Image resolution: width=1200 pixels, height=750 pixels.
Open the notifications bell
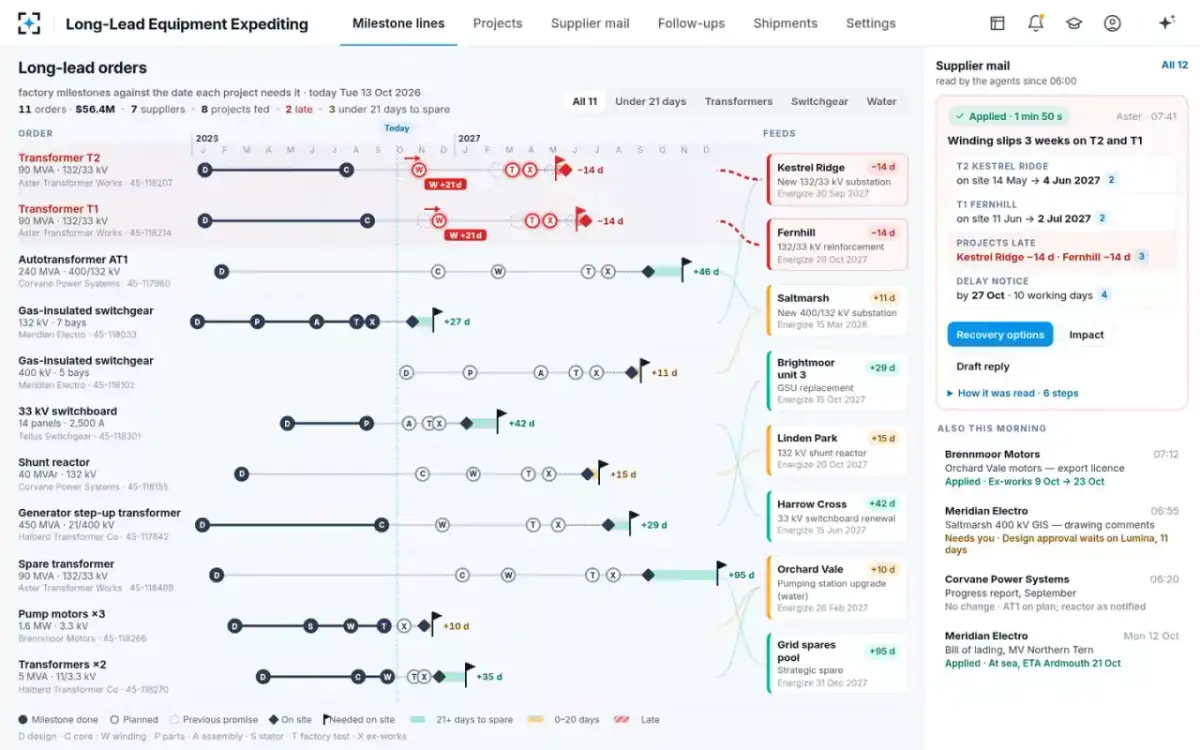1036,23
